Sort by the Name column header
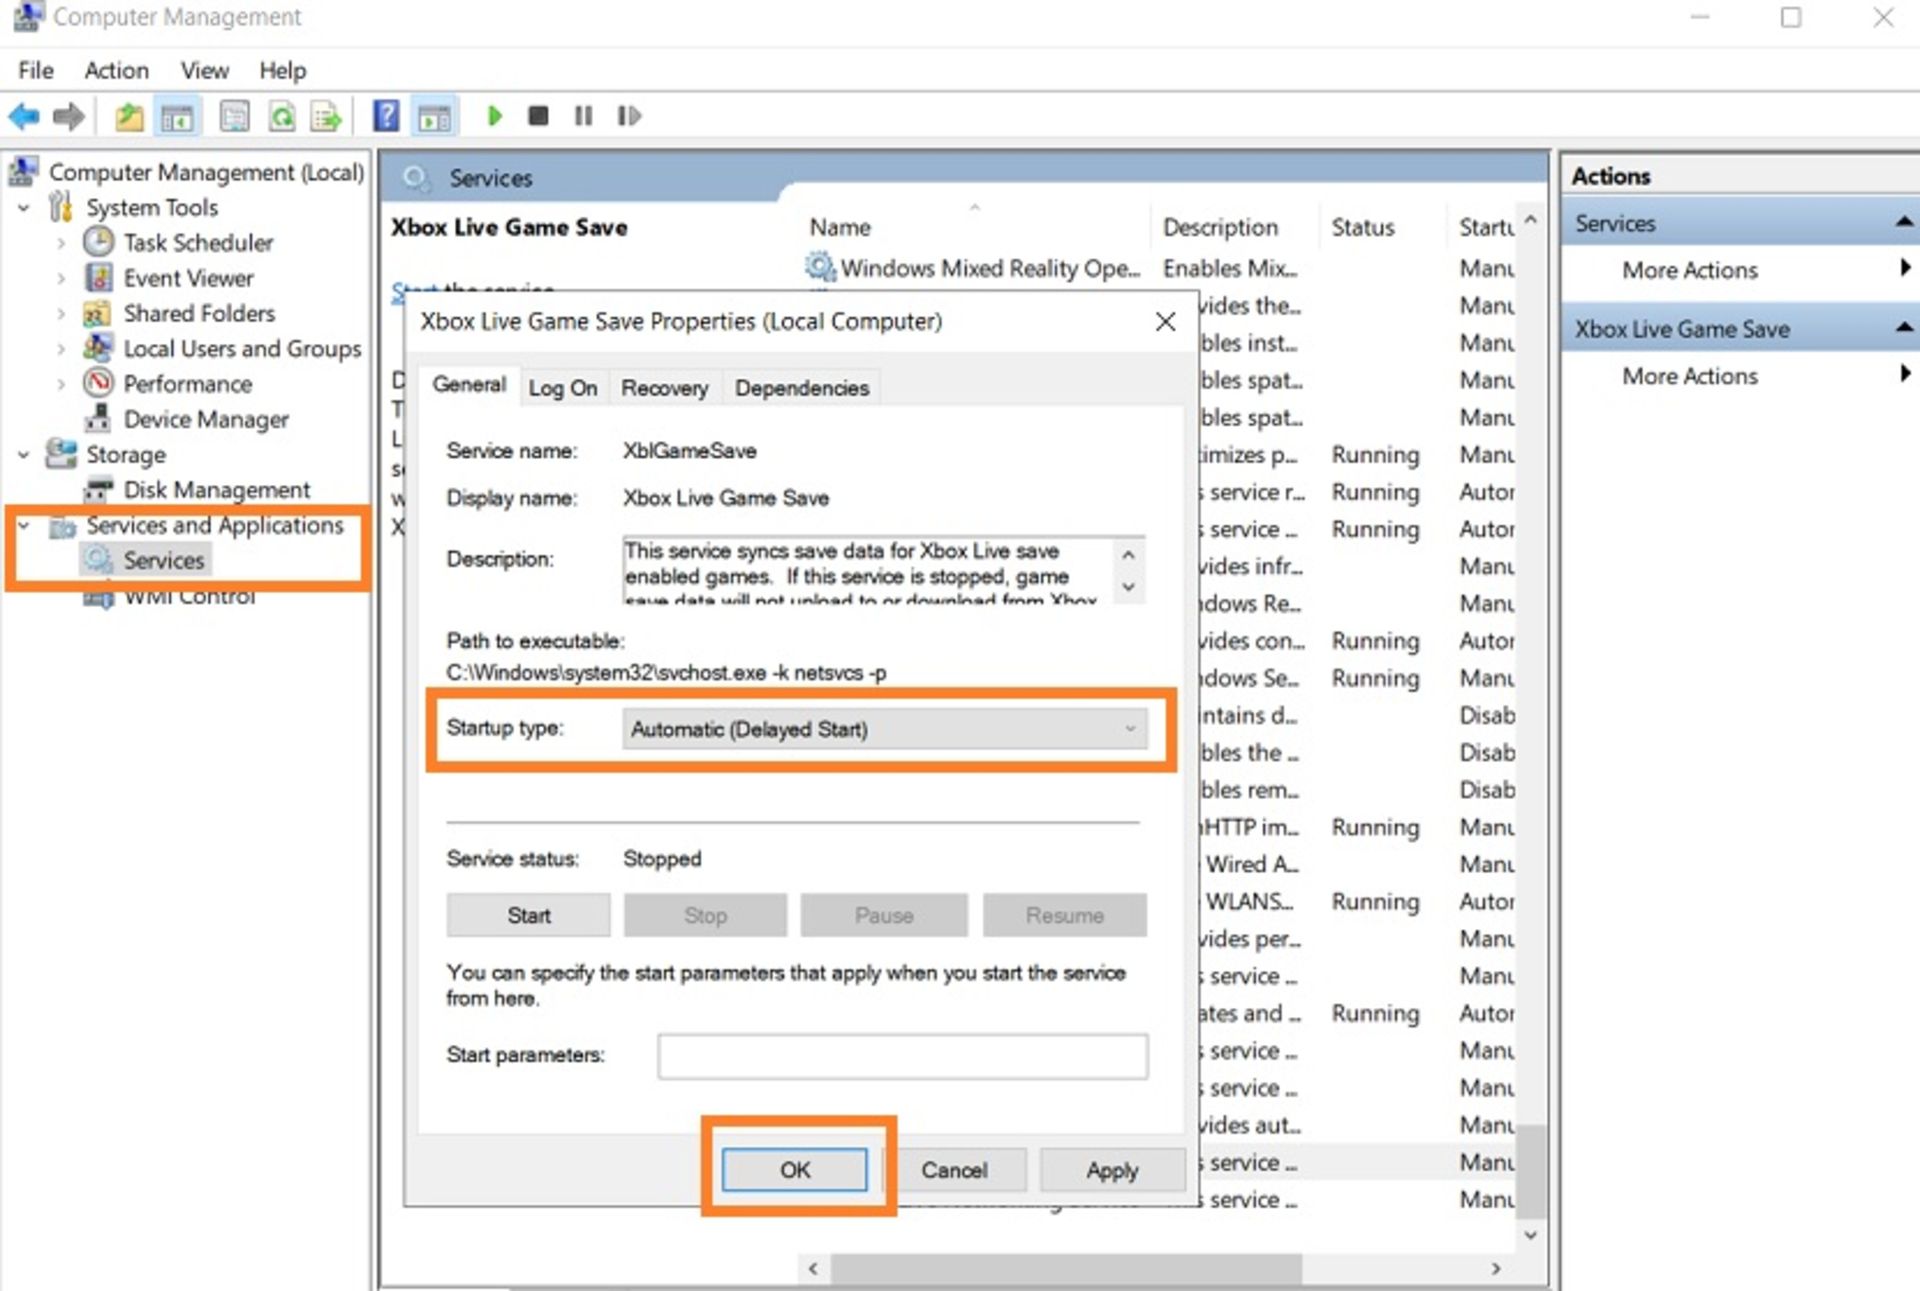The image size is (1920, 1291). (840, 228)
